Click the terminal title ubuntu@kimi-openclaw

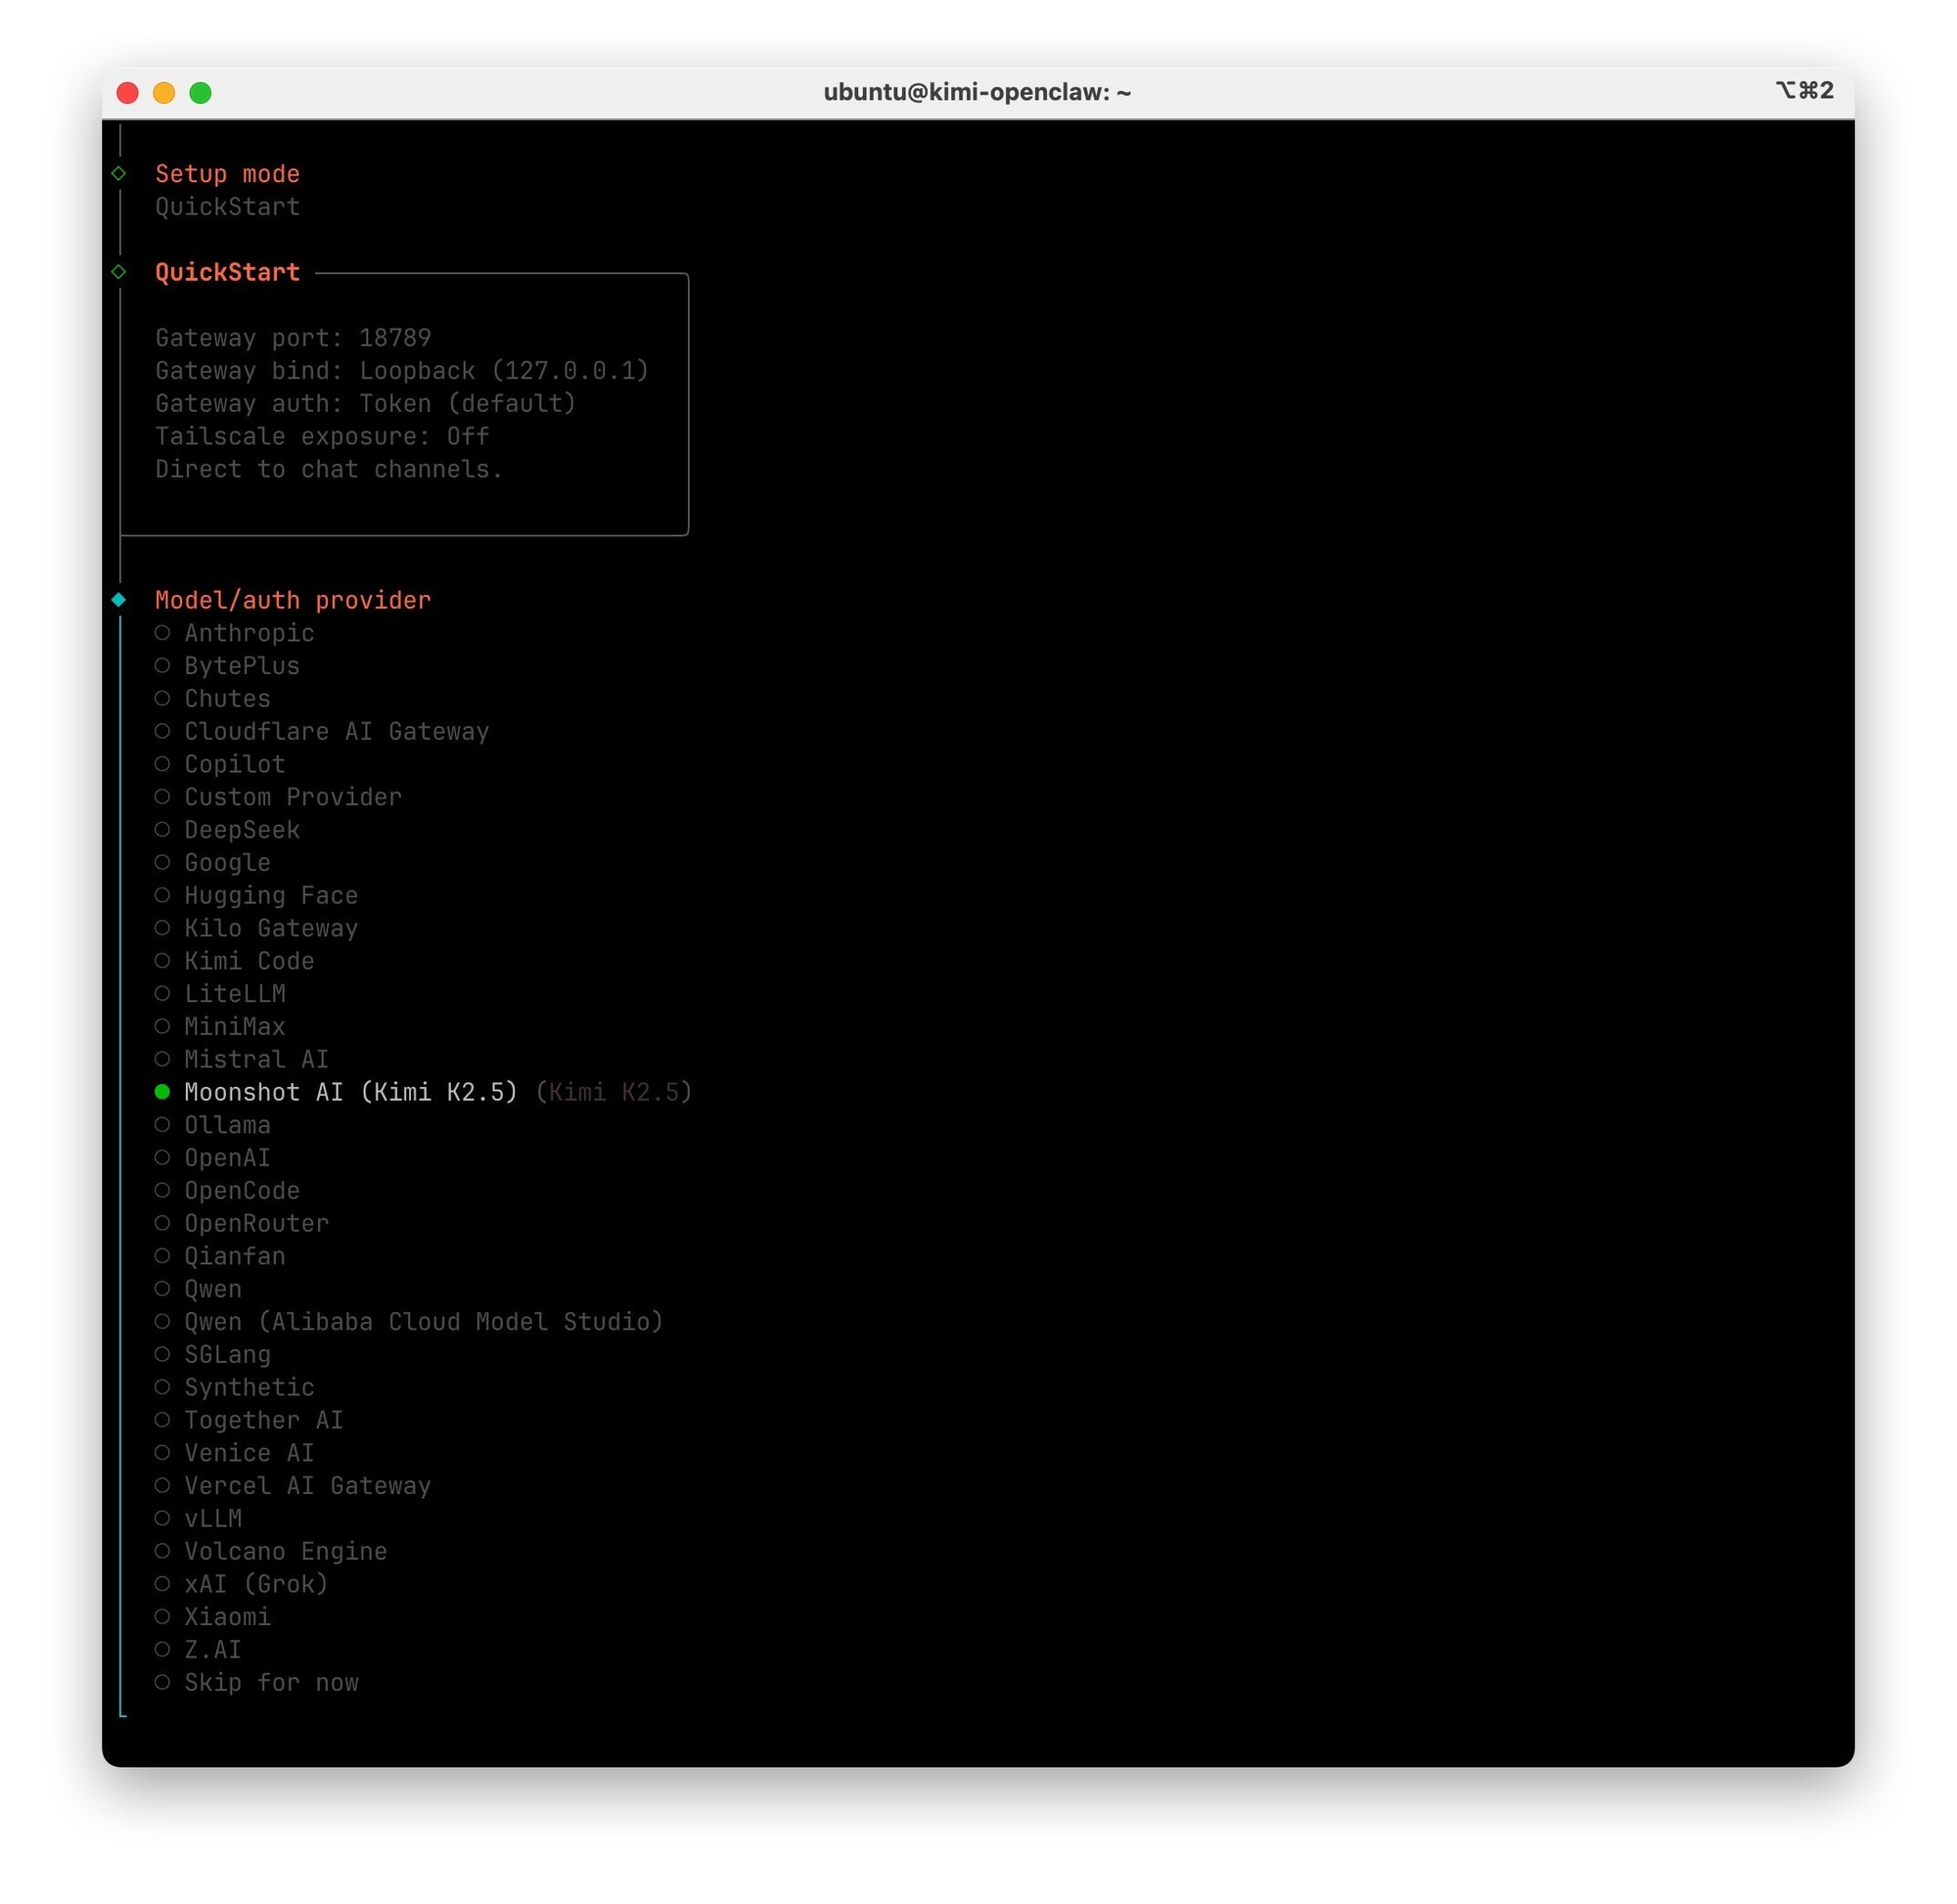[977, 92]
